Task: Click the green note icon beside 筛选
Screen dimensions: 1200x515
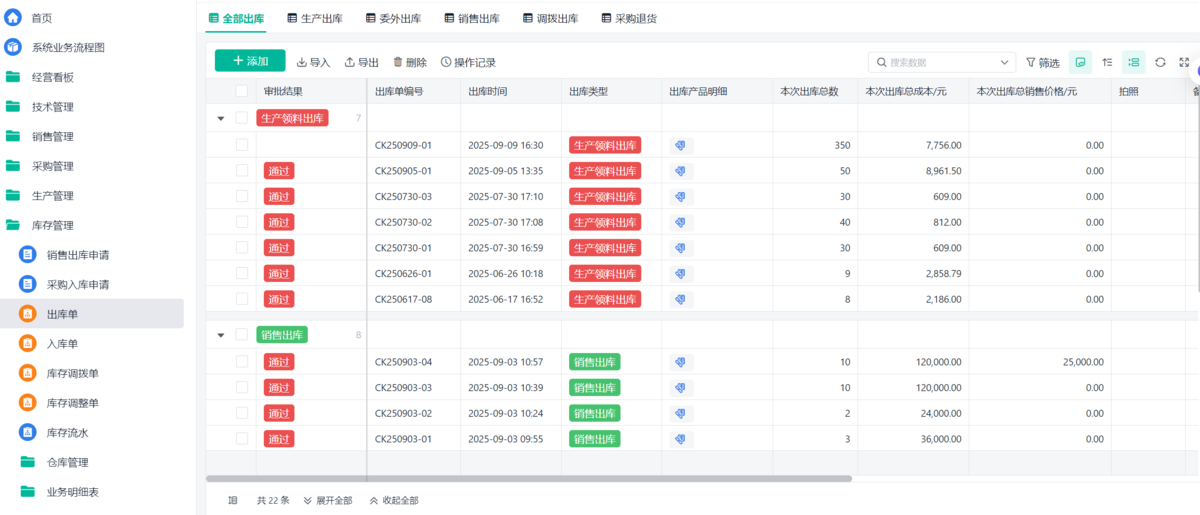Action: [1080, 62]
